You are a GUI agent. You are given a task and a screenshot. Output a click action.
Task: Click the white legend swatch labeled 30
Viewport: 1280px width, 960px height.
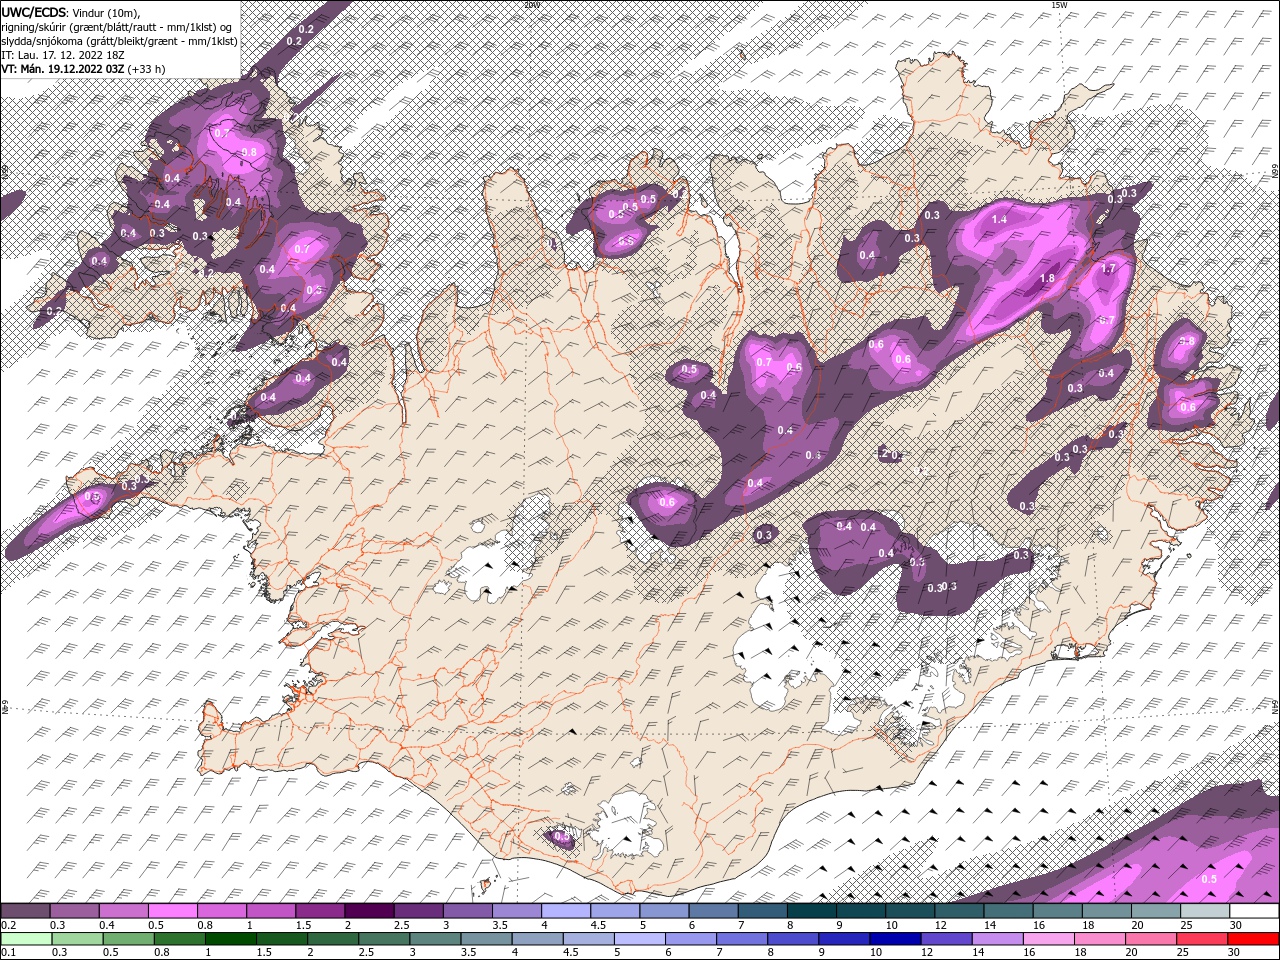[x=1252, y=911]
